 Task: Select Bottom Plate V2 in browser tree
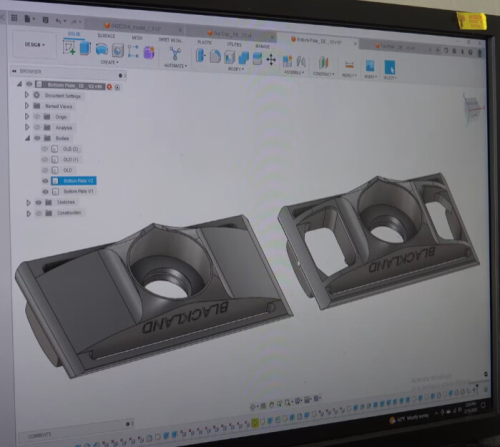point(74,181)
